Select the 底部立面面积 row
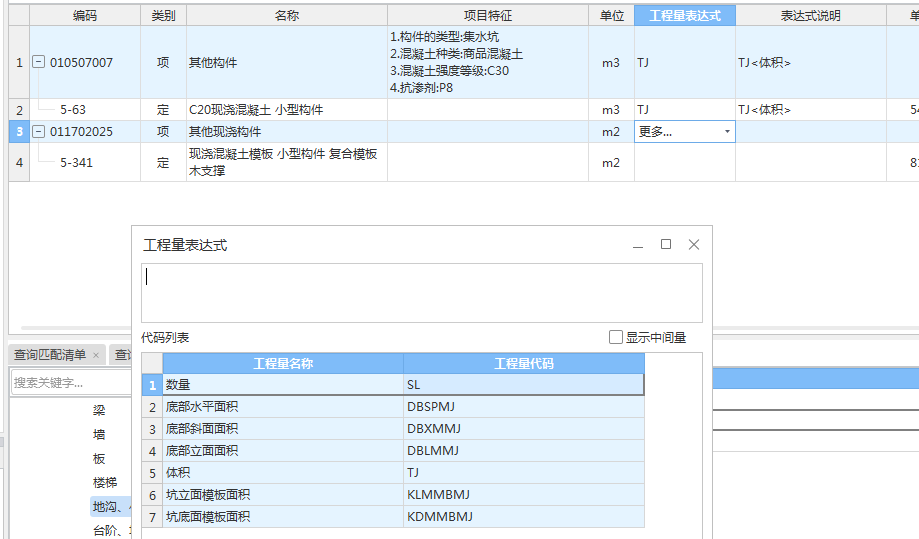 tap(393, 451)
